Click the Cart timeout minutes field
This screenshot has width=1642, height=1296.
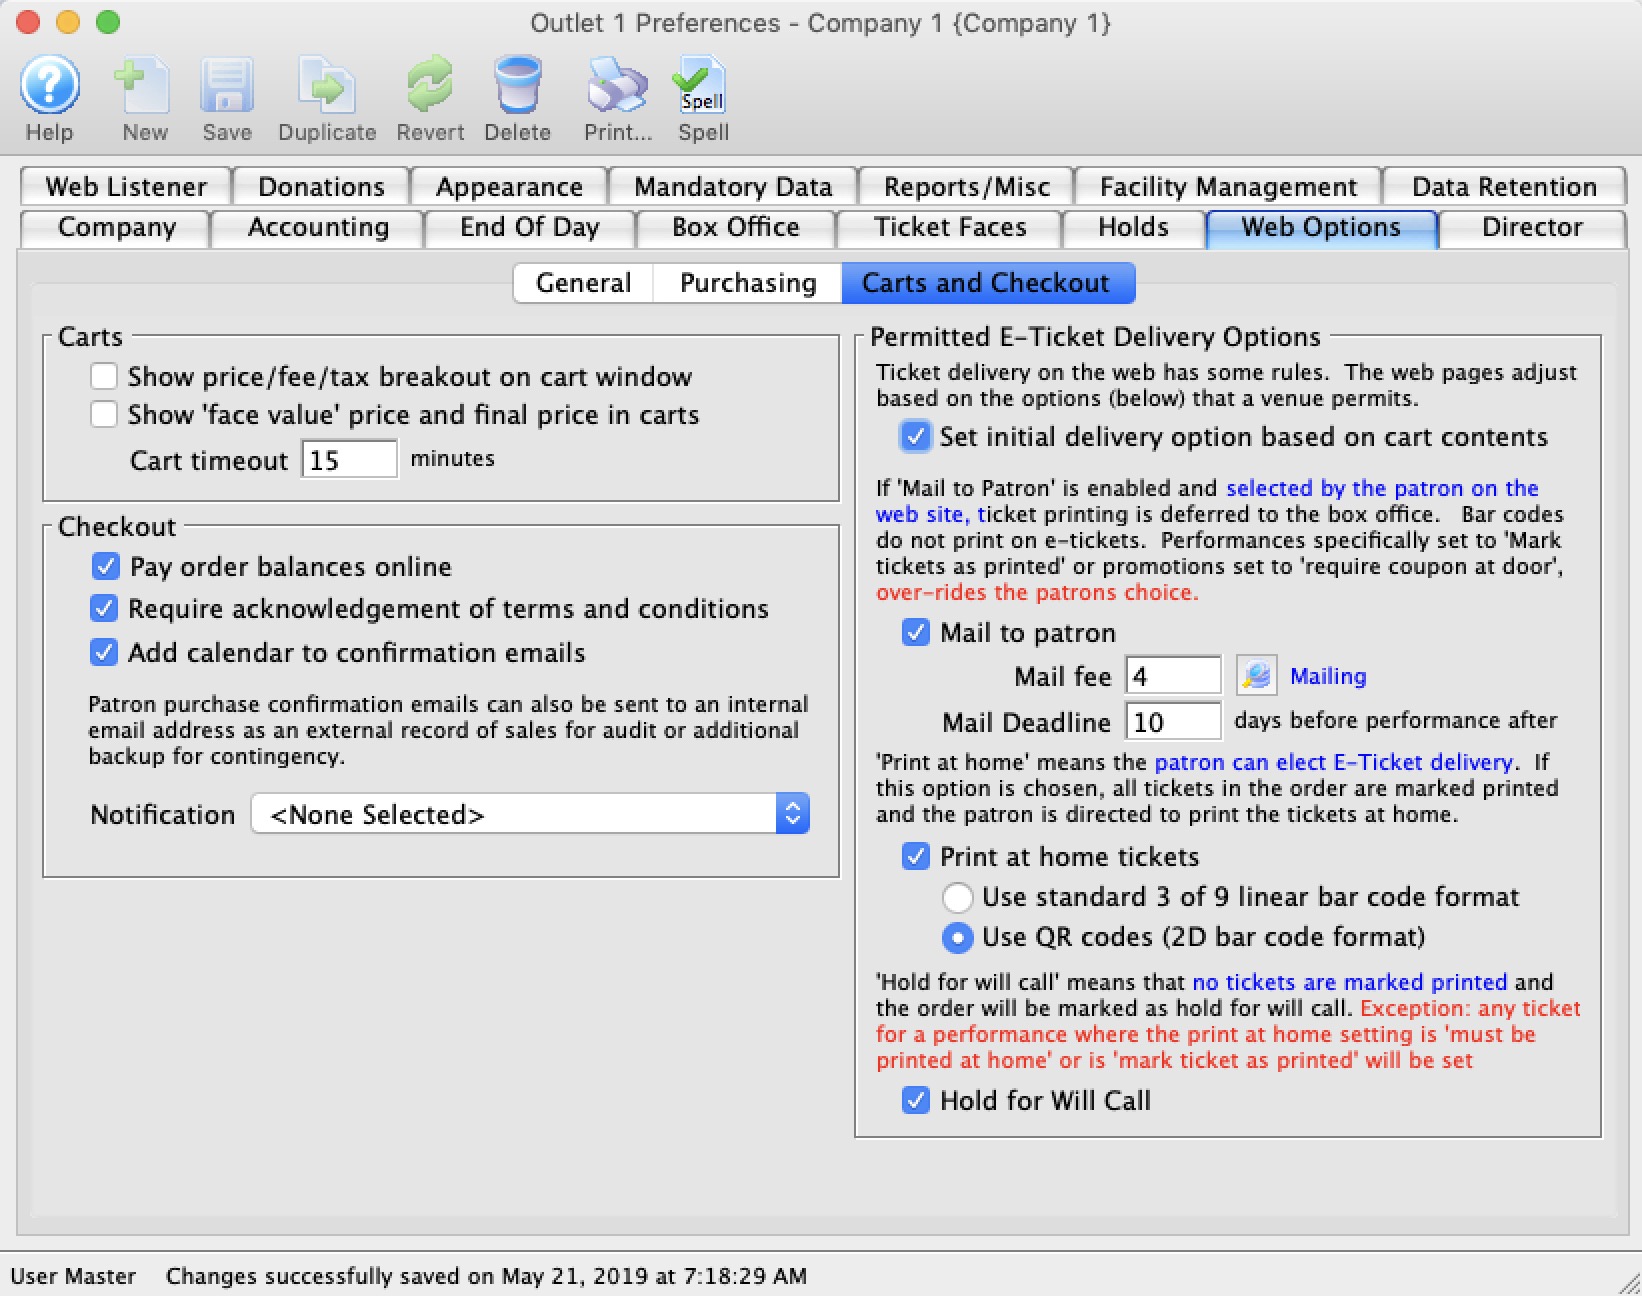pyautogui.click(x=349, y=460)
